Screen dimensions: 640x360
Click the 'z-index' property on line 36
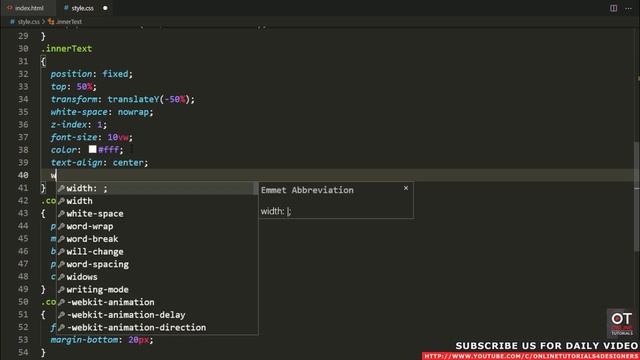(x=69, y=124)
